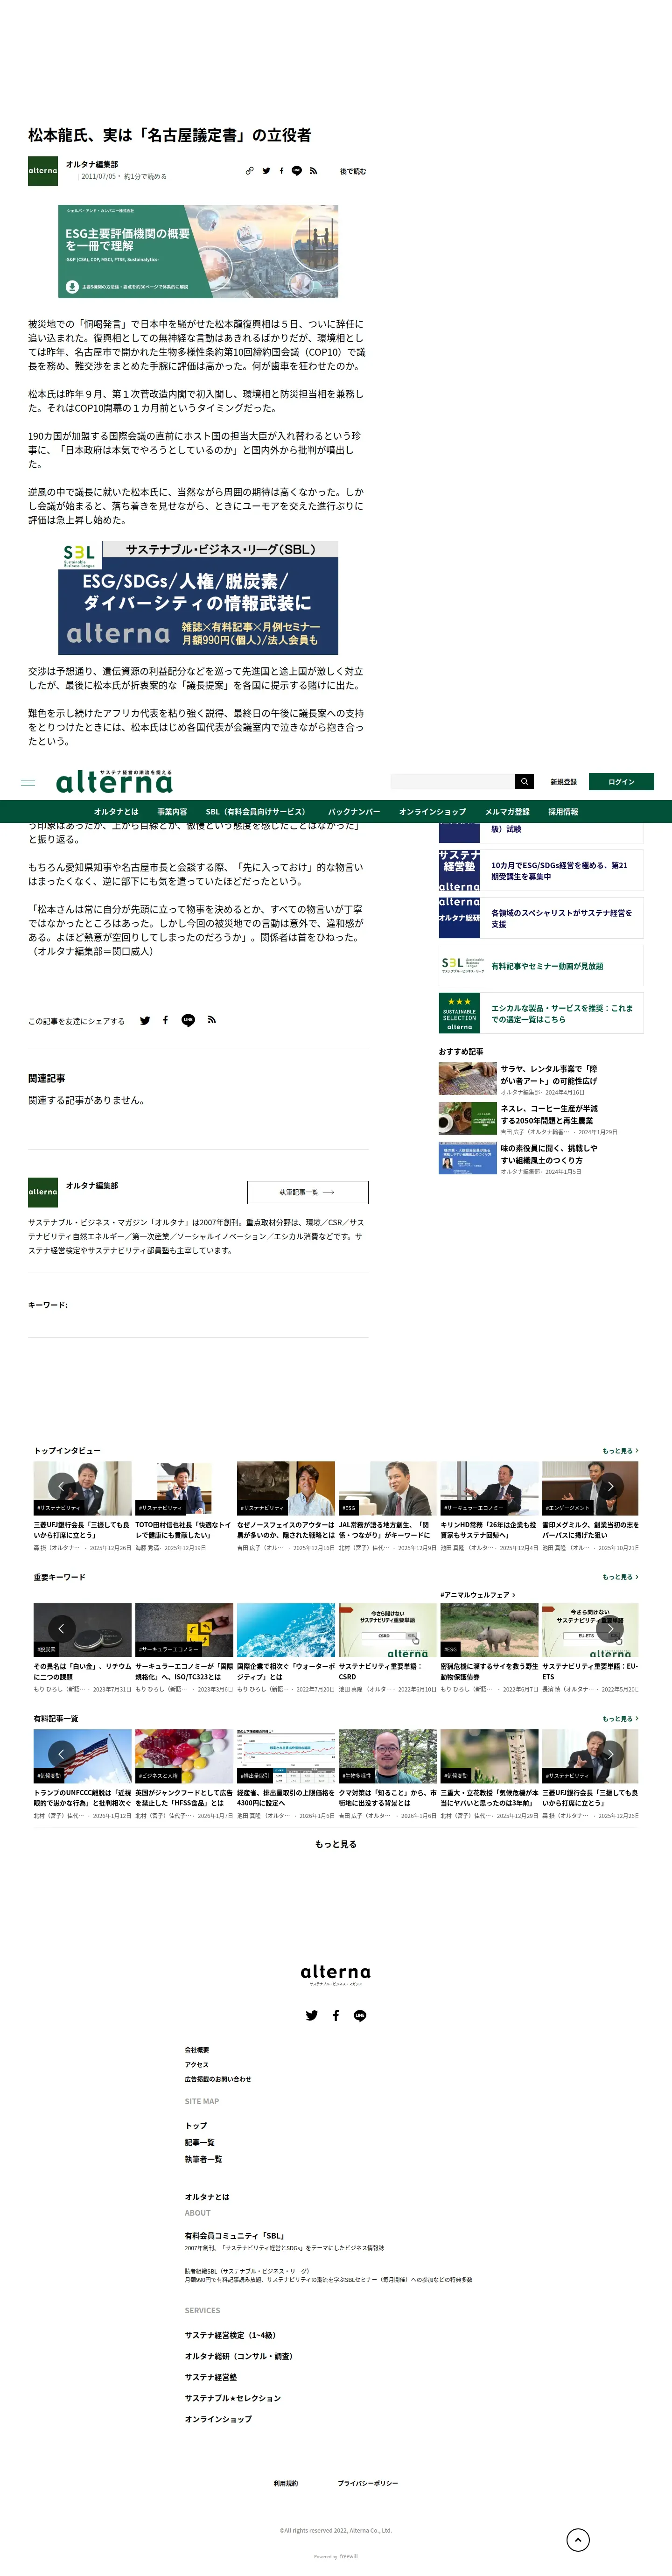
Task: Go to home via alterna header logo
Action: pyautogui.click(x=114, y=781)
